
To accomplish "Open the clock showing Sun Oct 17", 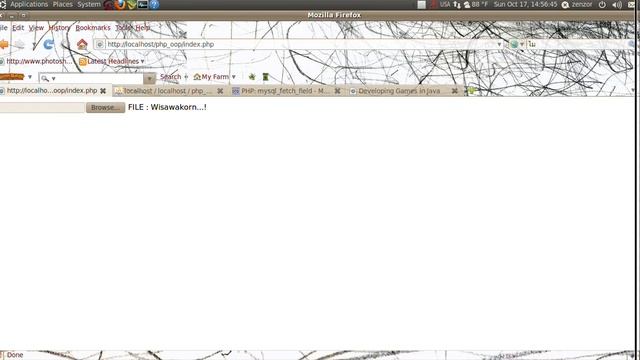I will click(x=525, y=4).
